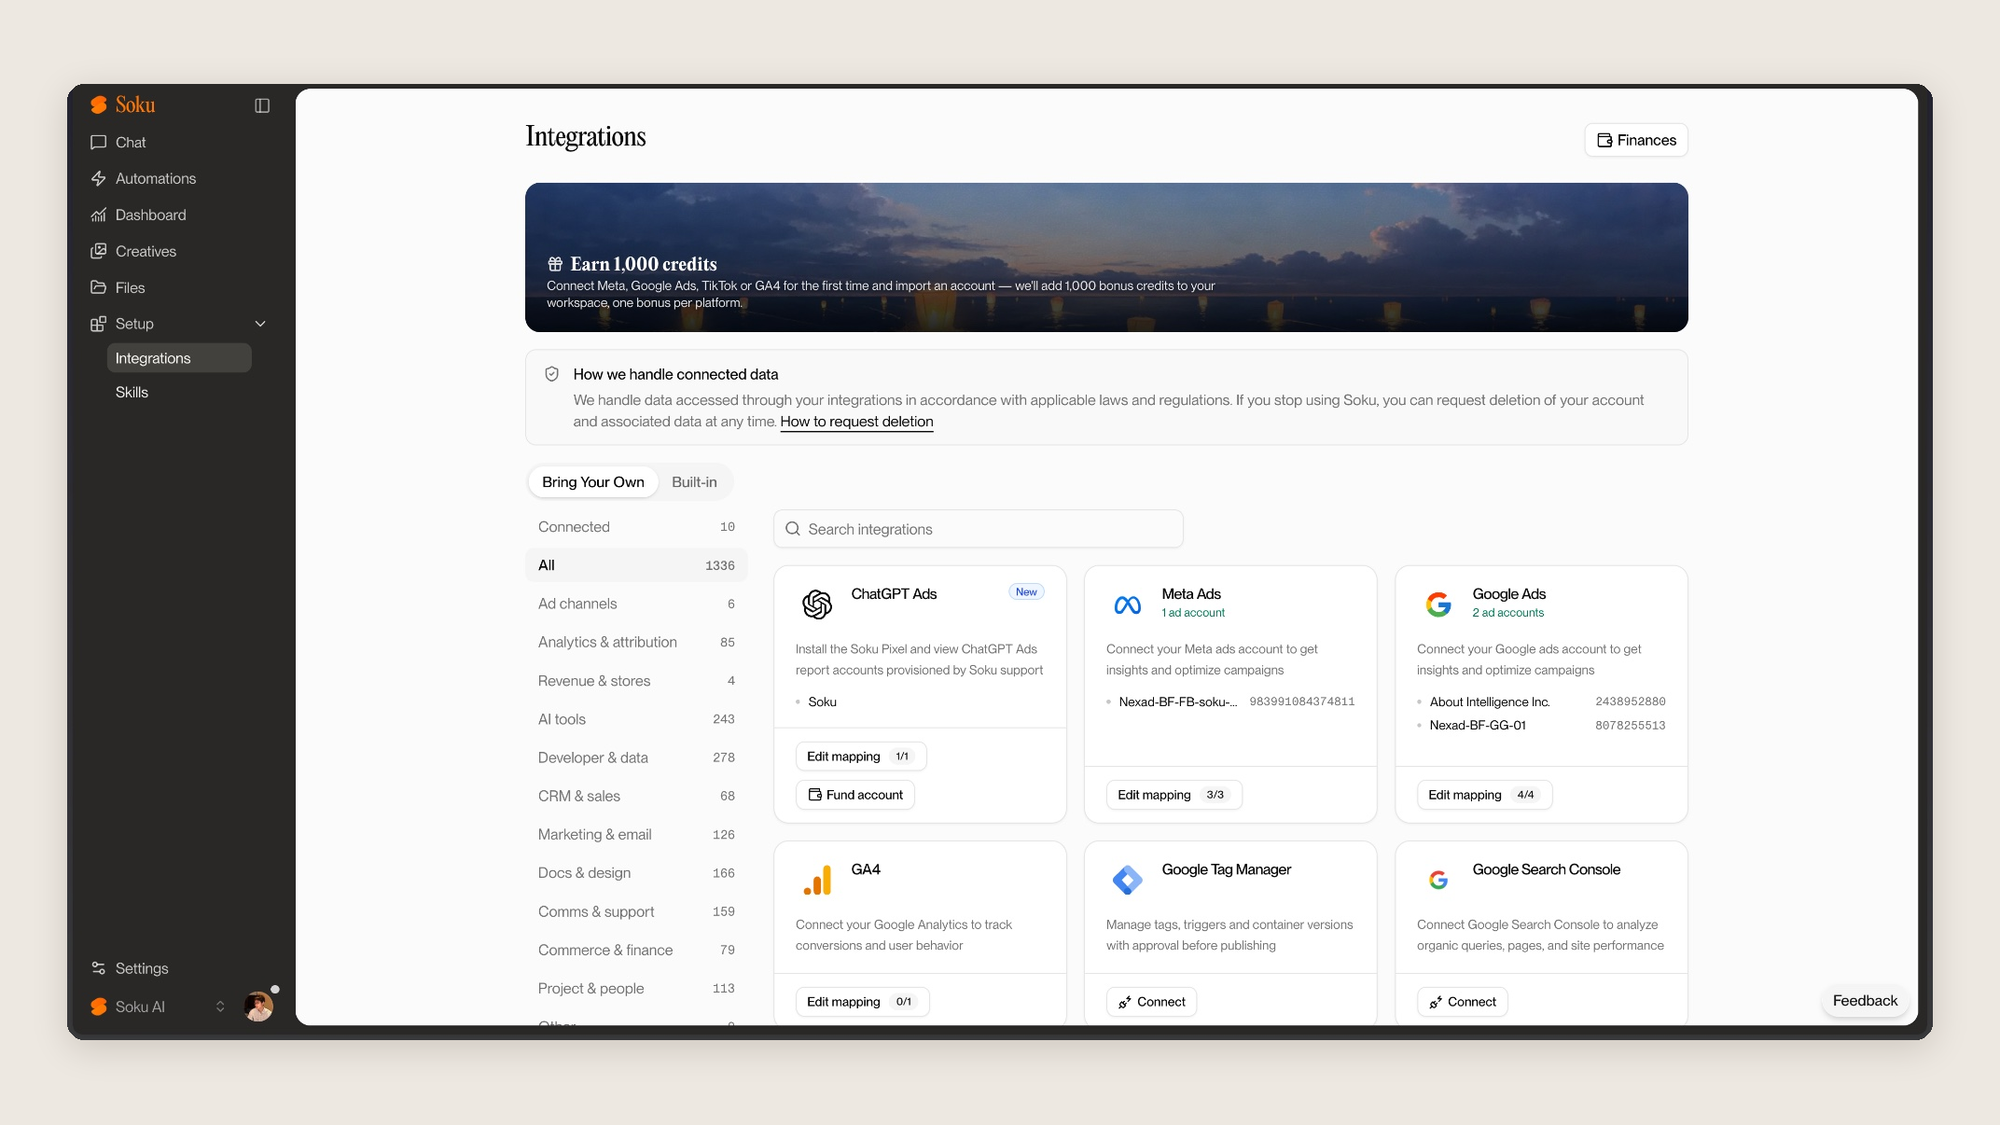The image size is (2000, 1125).
Task: Collapse the sidebar with the panel icon
Action: click(x=262, y=105)
